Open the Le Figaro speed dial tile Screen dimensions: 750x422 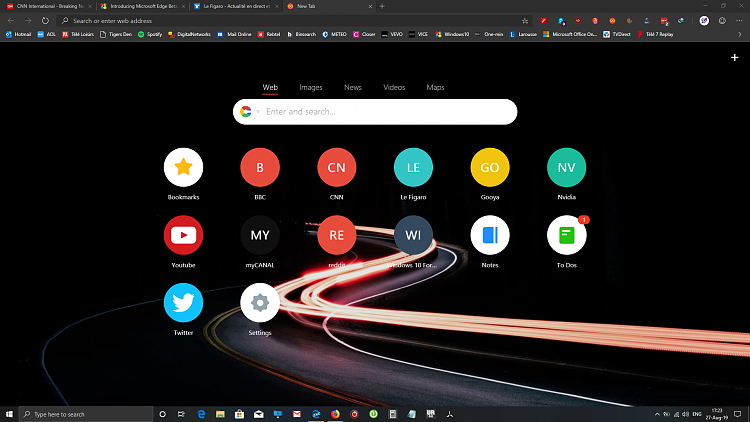(x=413, y=167)
